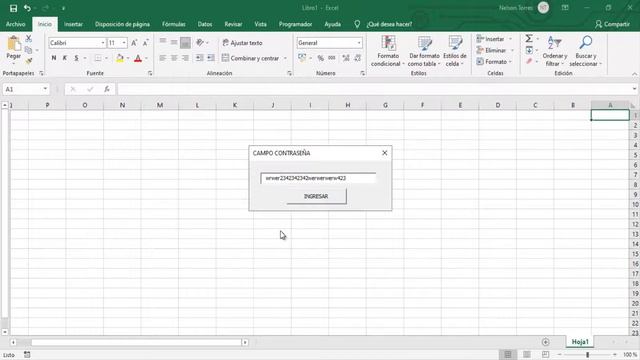The width and height of the screenshot is (640, 360).
Task: Open the font size dropdown
Action: pyautogui.click(x=124, y=43)
